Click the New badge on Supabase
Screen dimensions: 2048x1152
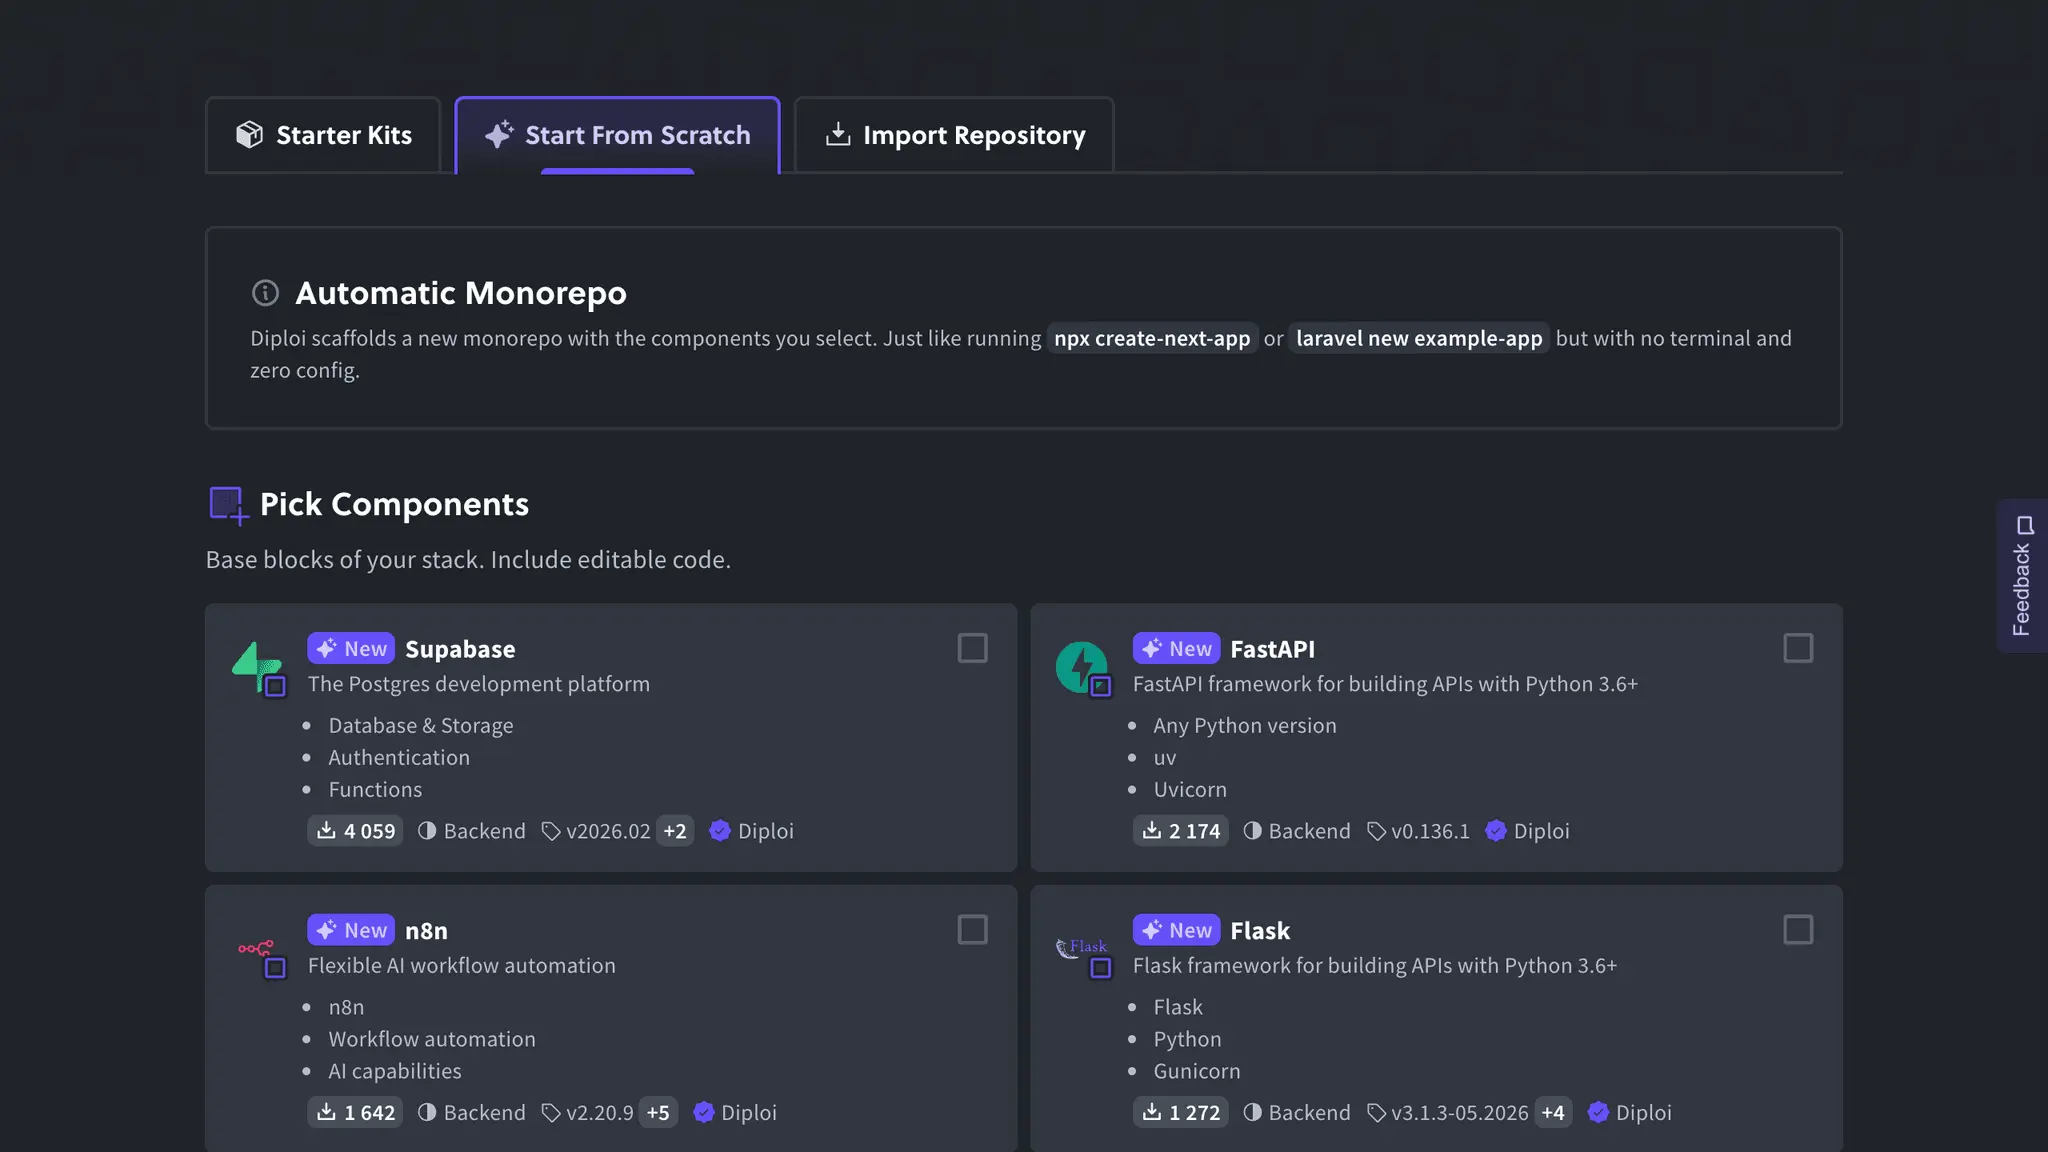351,648
